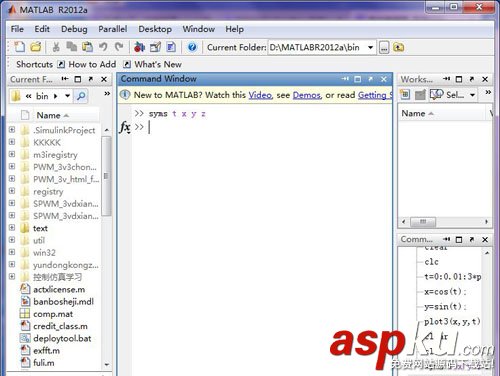Sort Workspace by Name column
This screenshot has height=376, width=500.
418,113
